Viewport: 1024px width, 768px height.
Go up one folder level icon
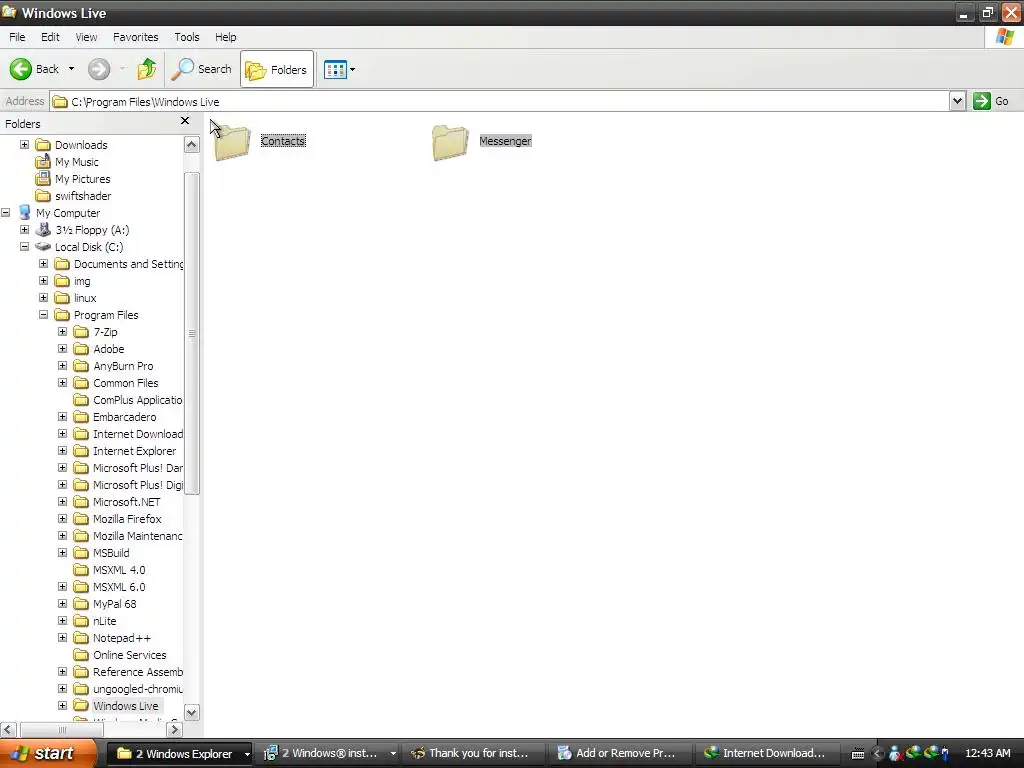click(147, 69)
